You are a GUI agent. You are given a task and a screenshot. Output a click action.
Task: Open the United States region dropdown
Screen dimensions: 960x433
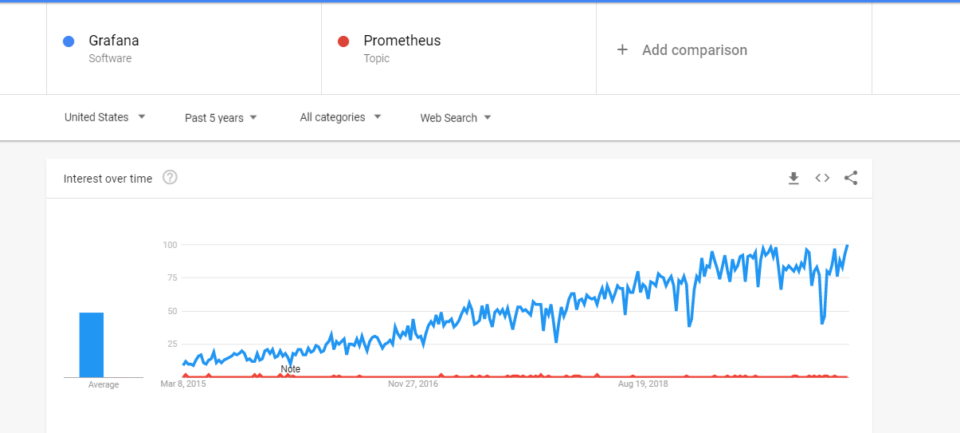pyautogui.click(x=105, y=117)
